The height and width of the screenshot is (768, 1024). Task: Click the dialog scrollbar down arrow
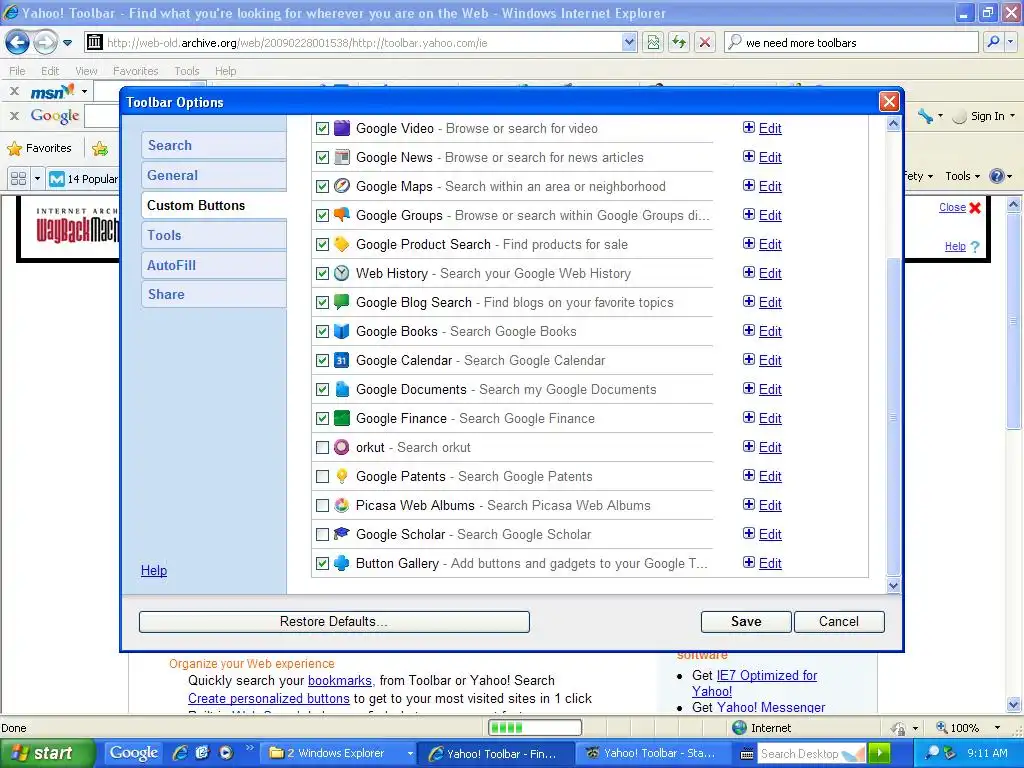[893, 586]
